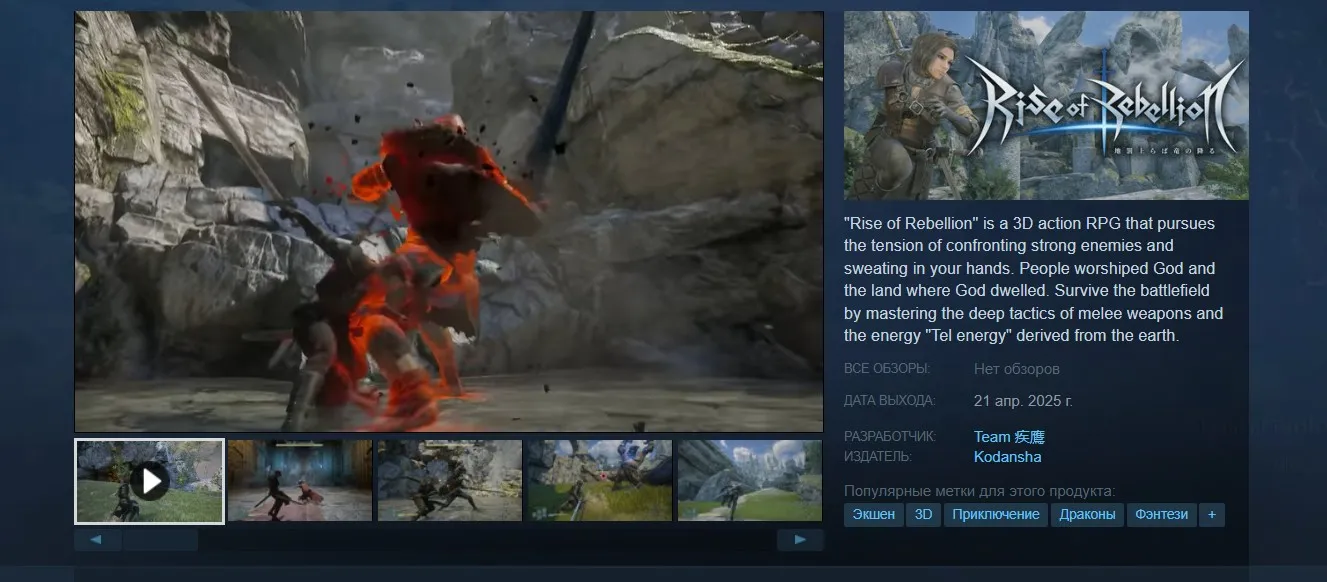Viewport: 1327px width, 582px height.
Task: Select the Экшен tag
Action: coord(873,515)
